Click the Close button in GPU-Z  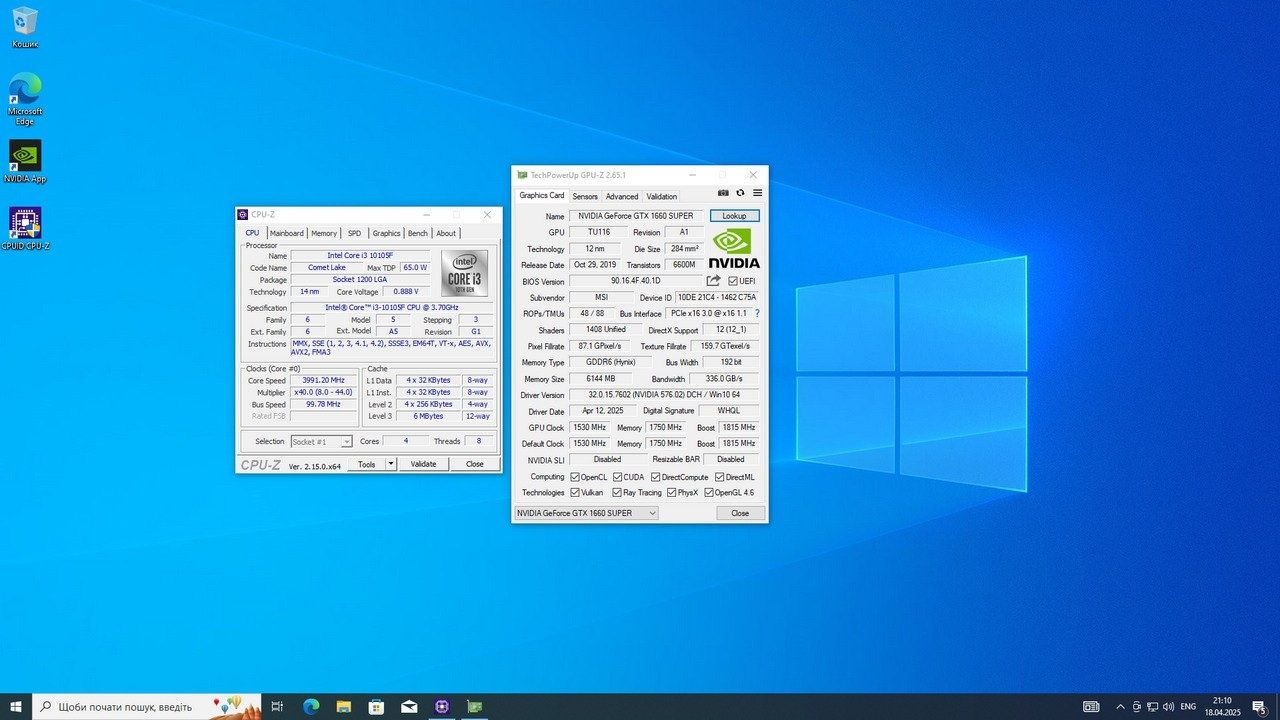click(x=740, y=513)
